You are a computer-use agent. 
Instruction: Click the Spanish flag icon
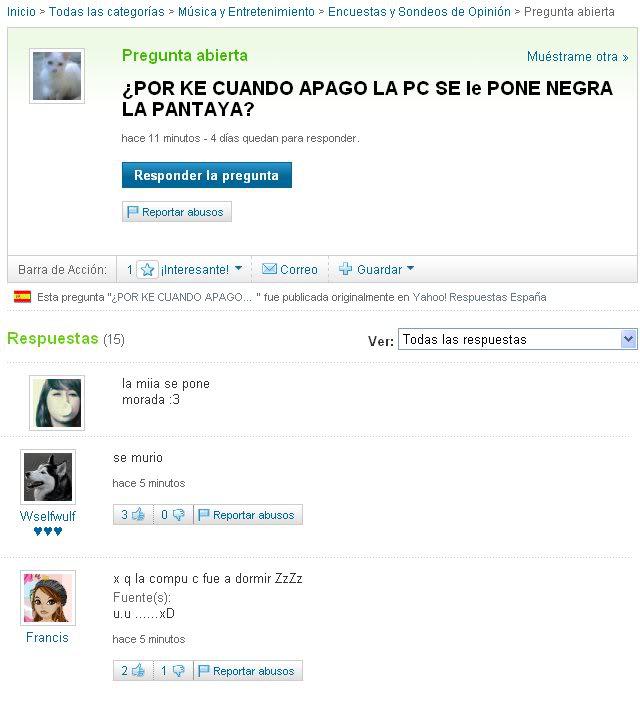(x=22, y=297)
